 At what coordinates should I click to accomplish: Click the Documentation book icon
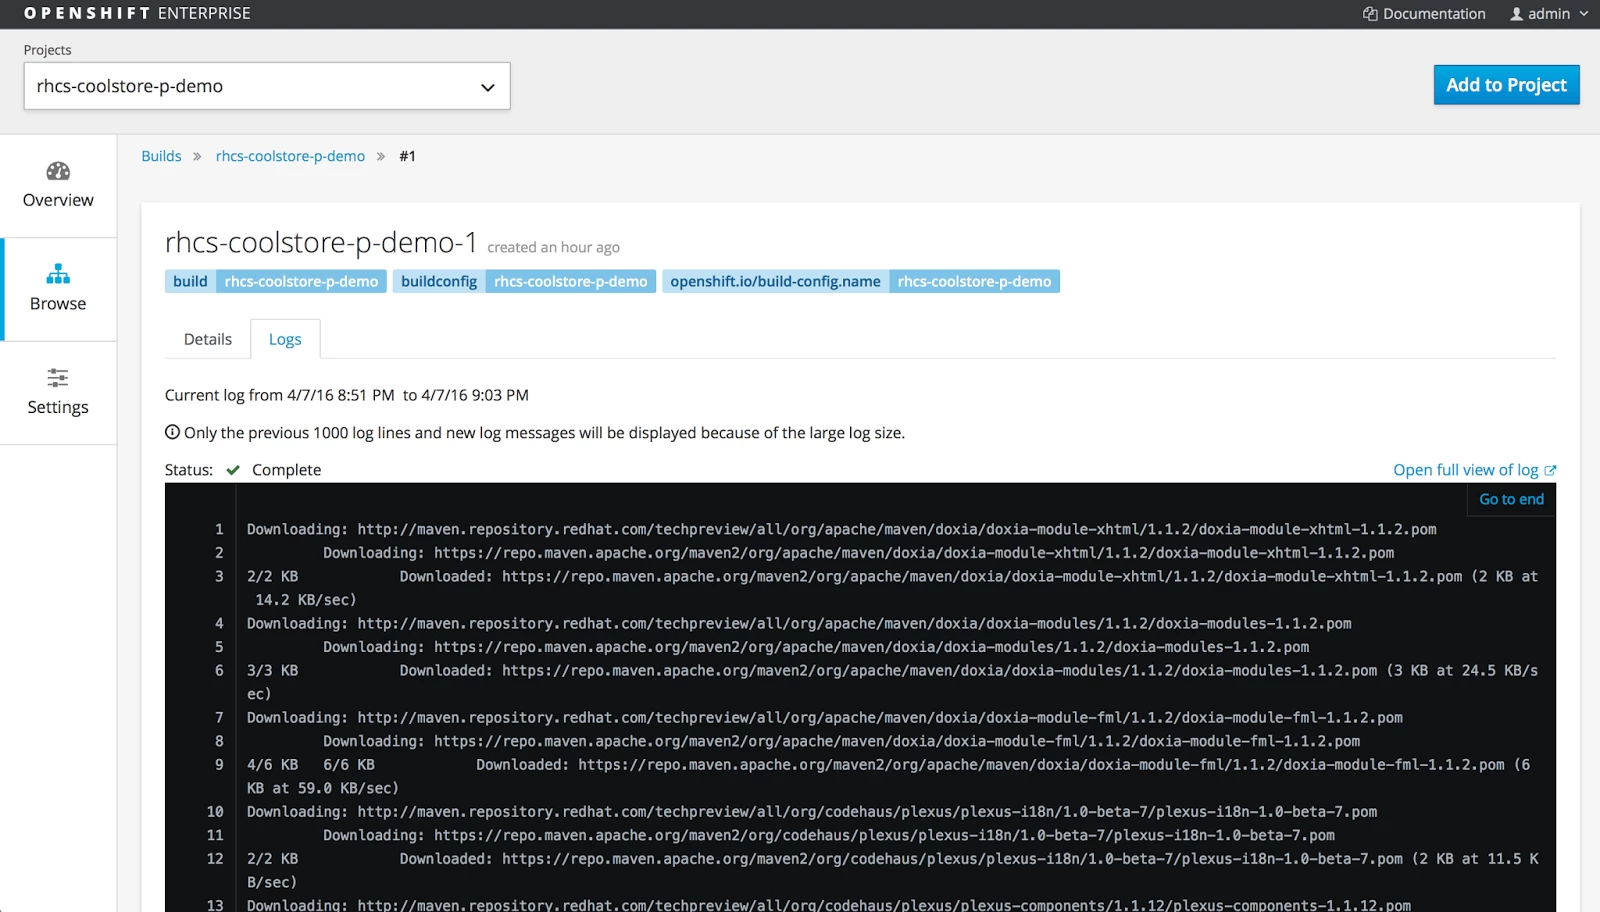pyautogui.click(x=1370, y=14)
